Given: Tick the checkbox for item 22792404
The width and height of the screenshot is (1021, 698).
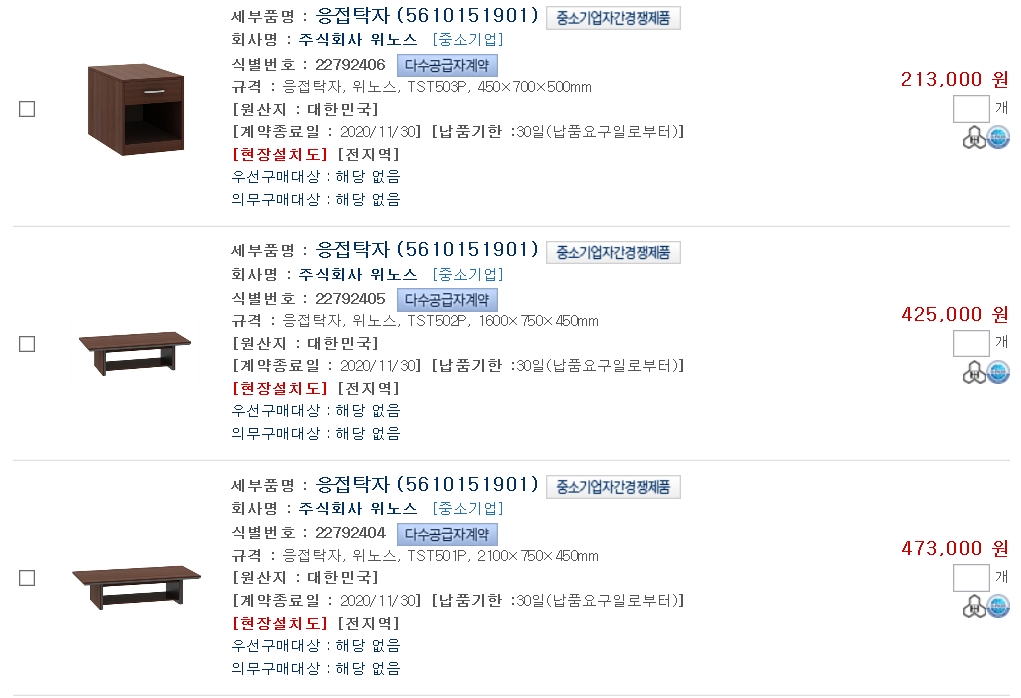Looking at the screenshot, I should pyautogui.click(x=27, y=578).
